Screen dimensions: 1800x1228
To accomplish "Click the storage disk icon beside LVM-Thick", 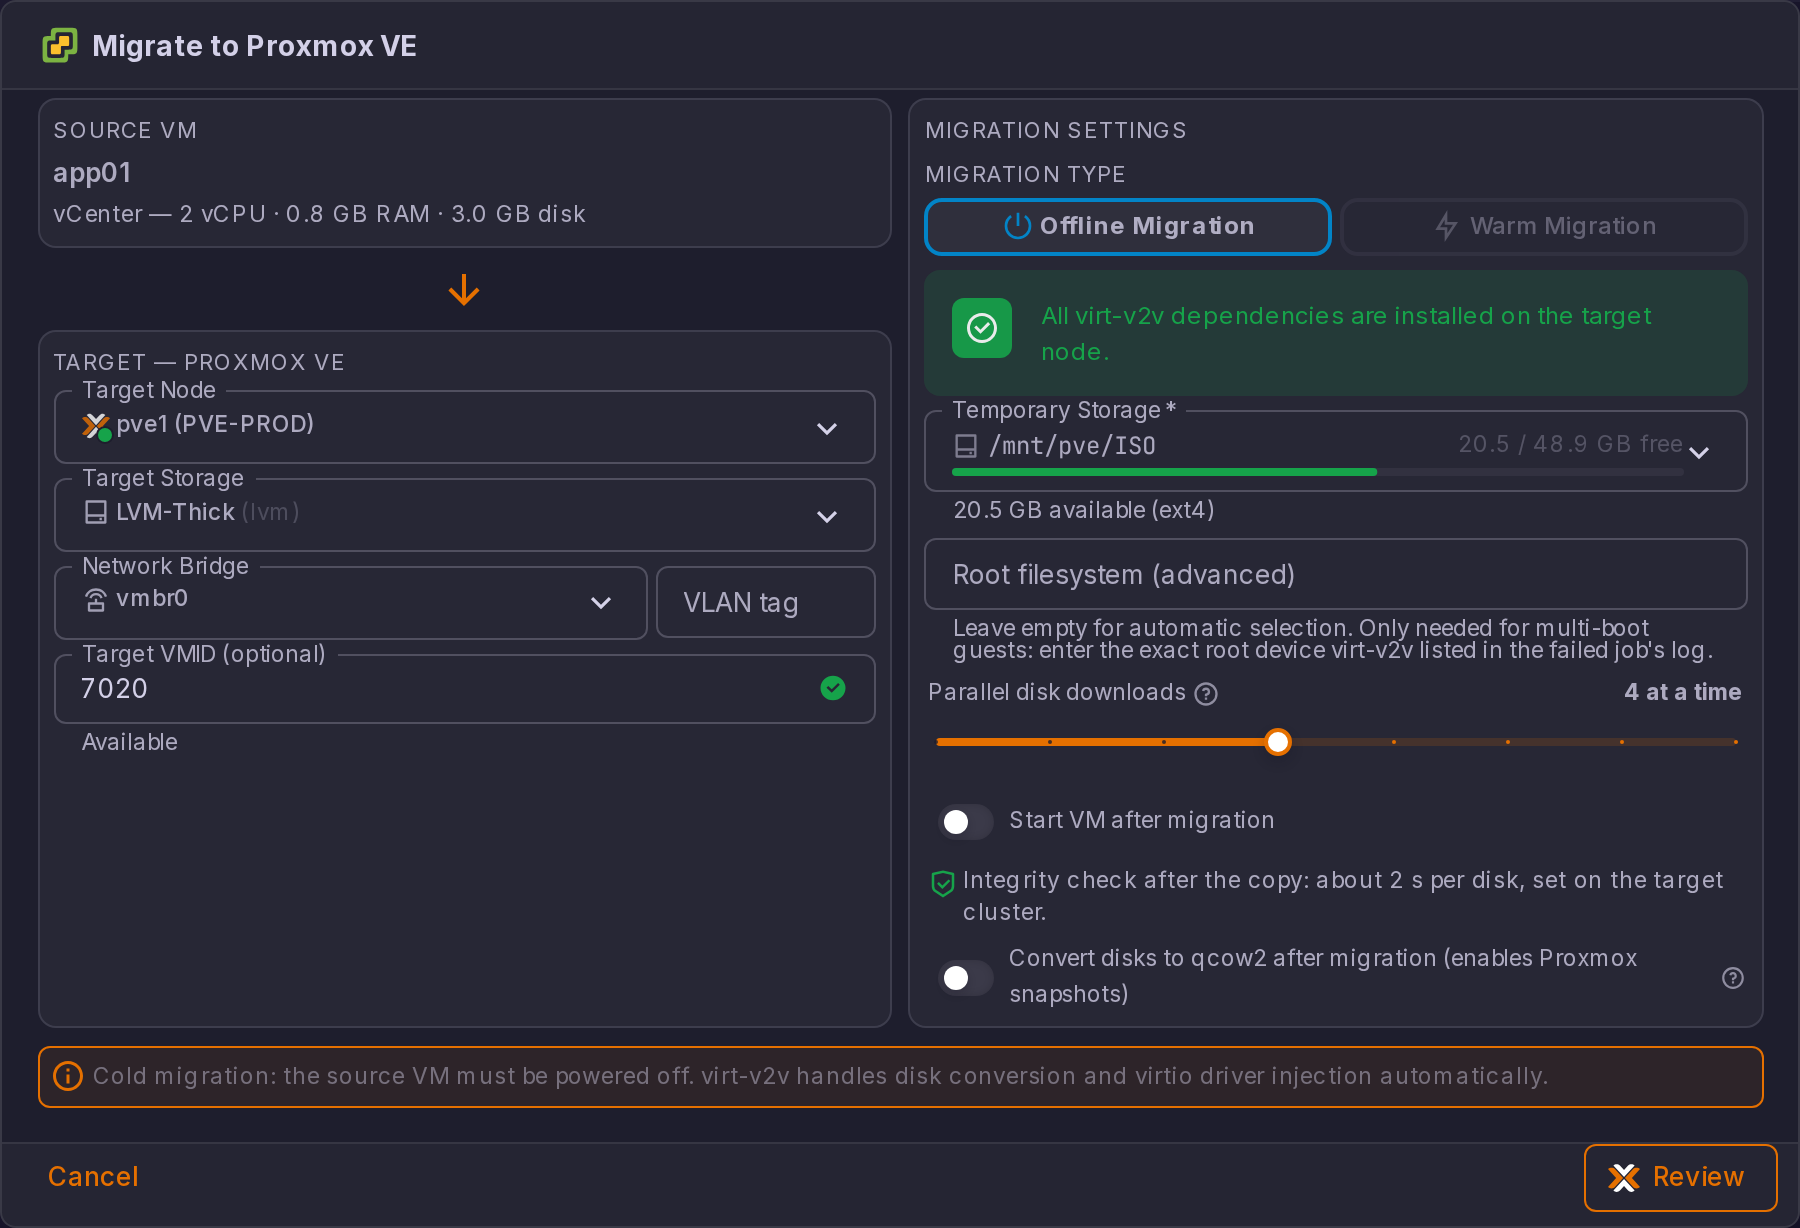I will coord(96,513).
